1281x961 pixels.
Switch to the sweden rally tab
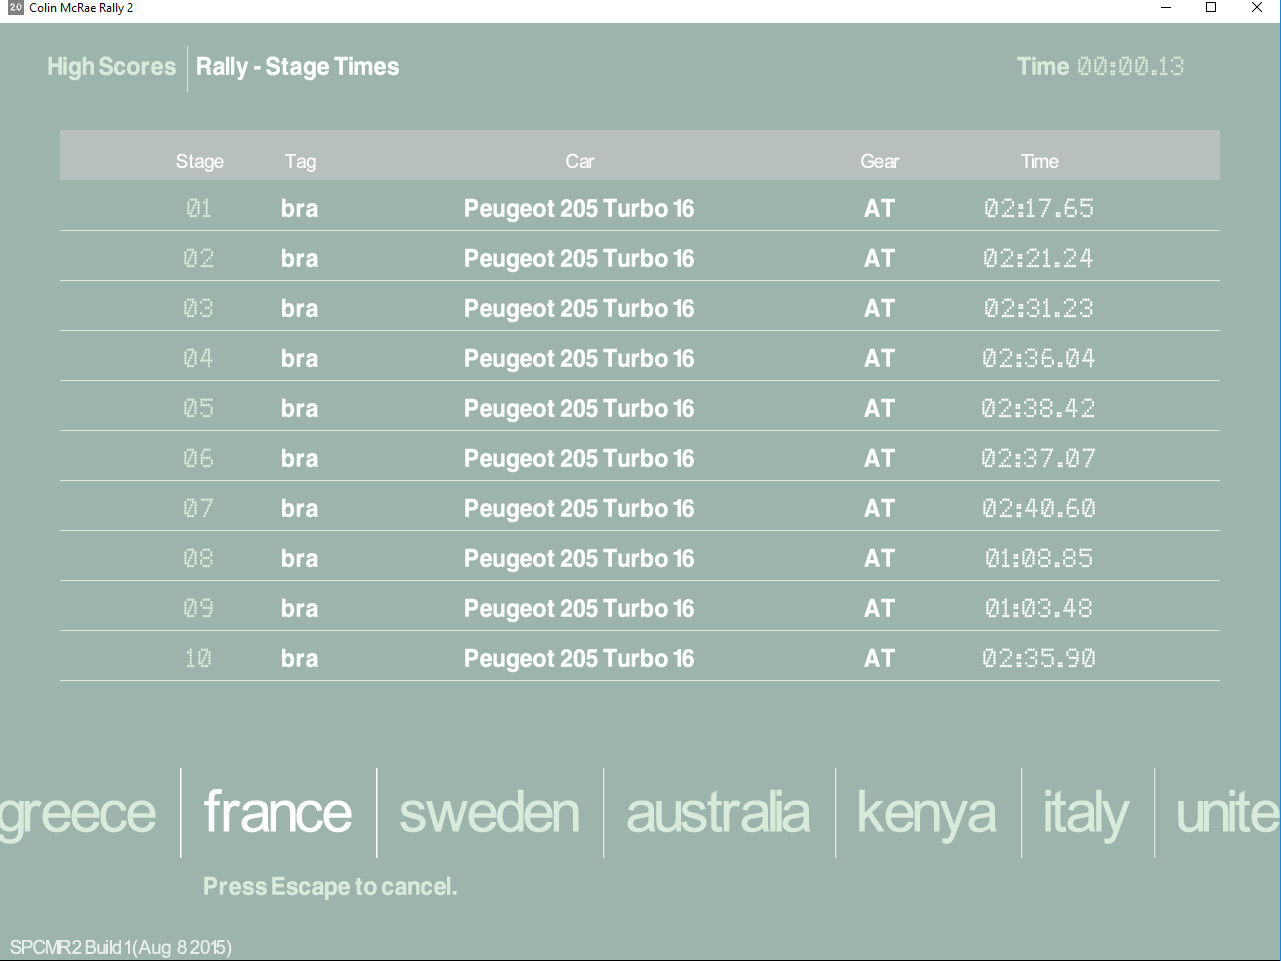(x=489, y=813)
